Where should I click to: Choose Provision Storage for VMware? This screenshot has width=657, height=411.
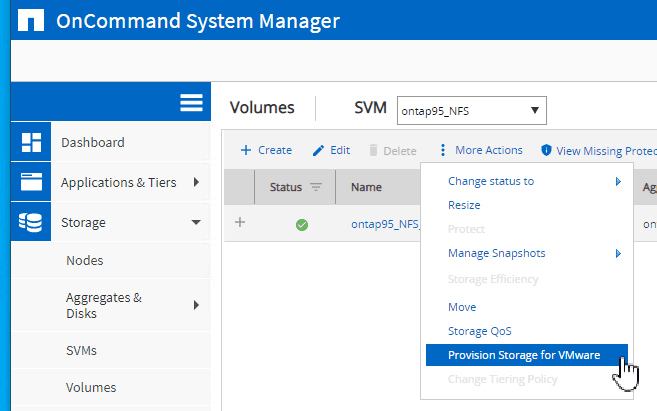tap(527, 355)
